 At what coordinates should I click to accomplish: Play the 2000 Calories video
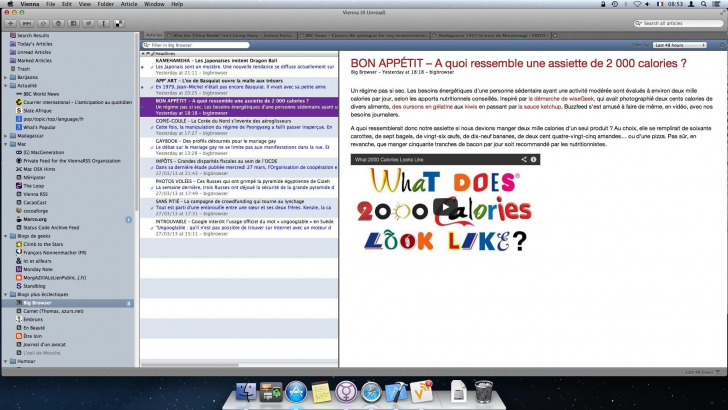pos(445,207)
